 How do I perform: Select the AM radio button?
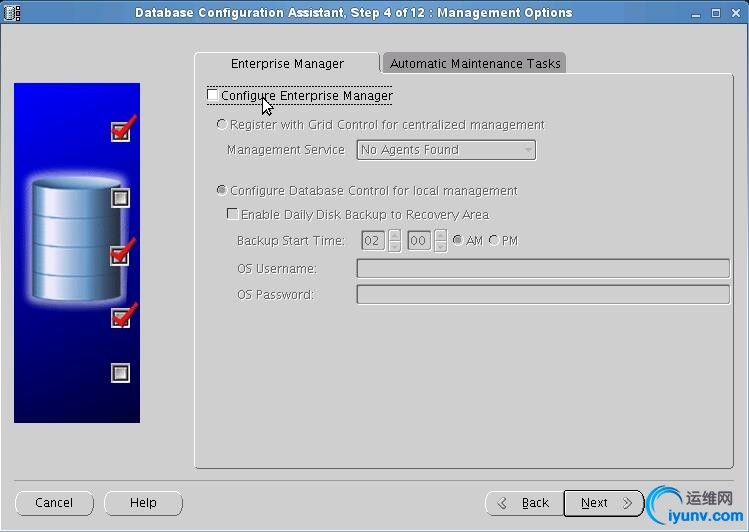point(457,240)
